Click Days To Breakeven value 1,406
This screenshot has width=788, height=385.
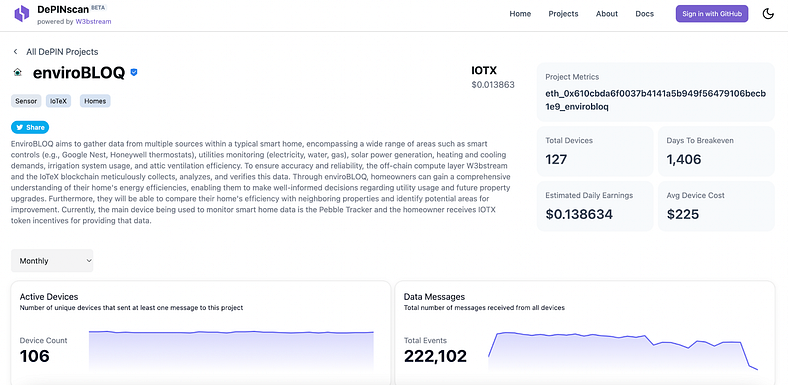pyautogui.click(x=683, y=159)
